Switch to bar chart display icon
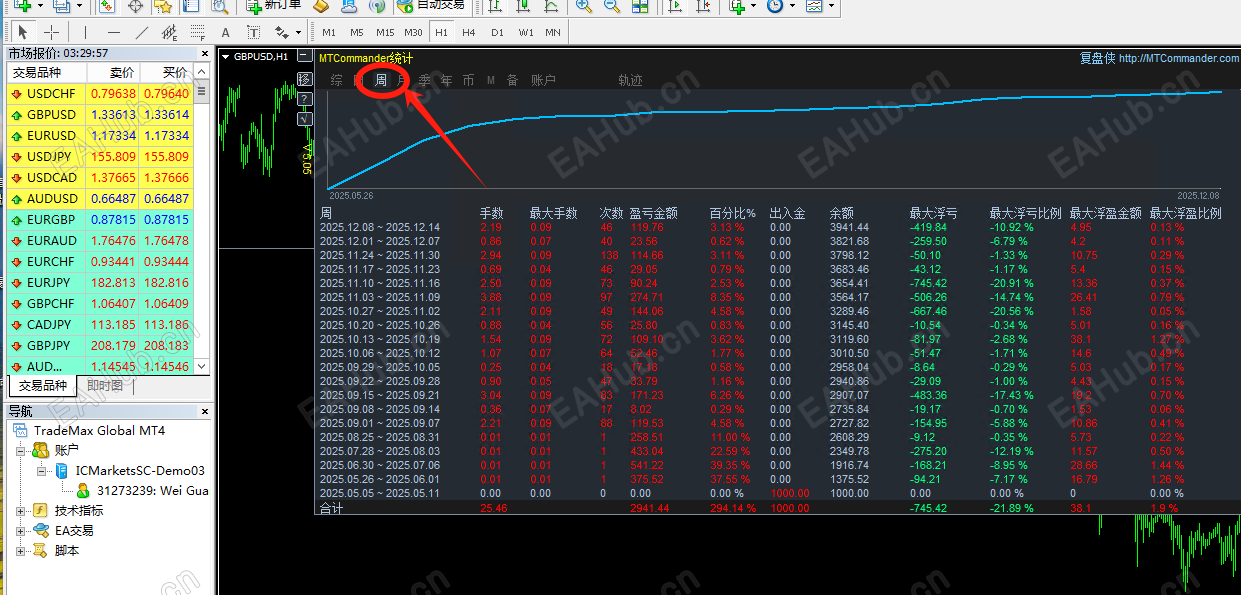This screenshot has width=1241, height=595. click(x=495, y=6)
